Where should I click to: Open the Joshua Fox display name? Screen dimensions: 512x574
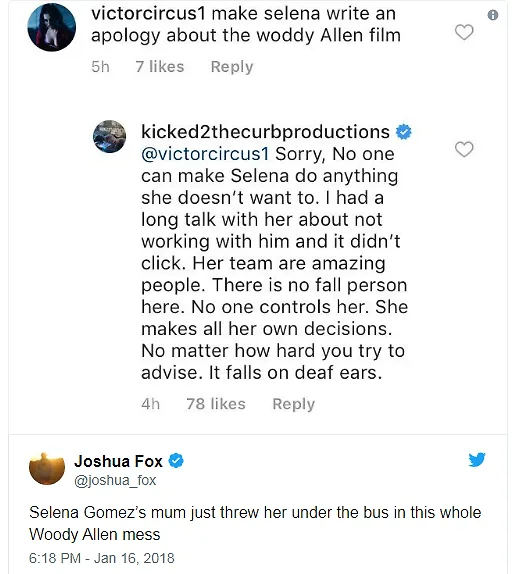118,461
